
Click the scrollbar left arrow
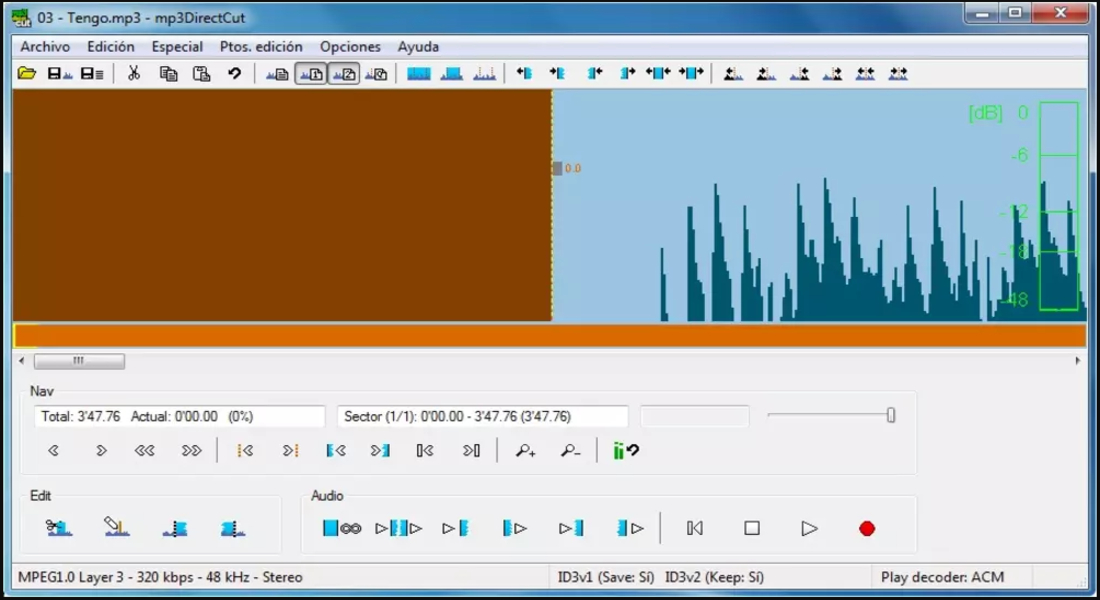(x=22, y=361)
